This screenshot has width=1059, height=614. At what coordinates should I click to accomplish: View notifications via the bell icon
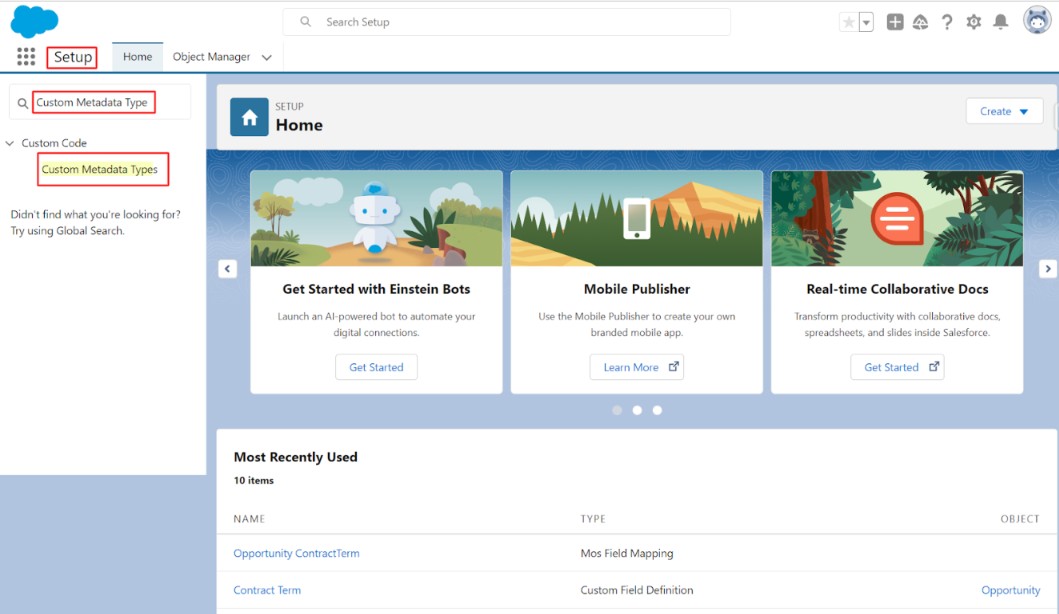tap(999, 20)
